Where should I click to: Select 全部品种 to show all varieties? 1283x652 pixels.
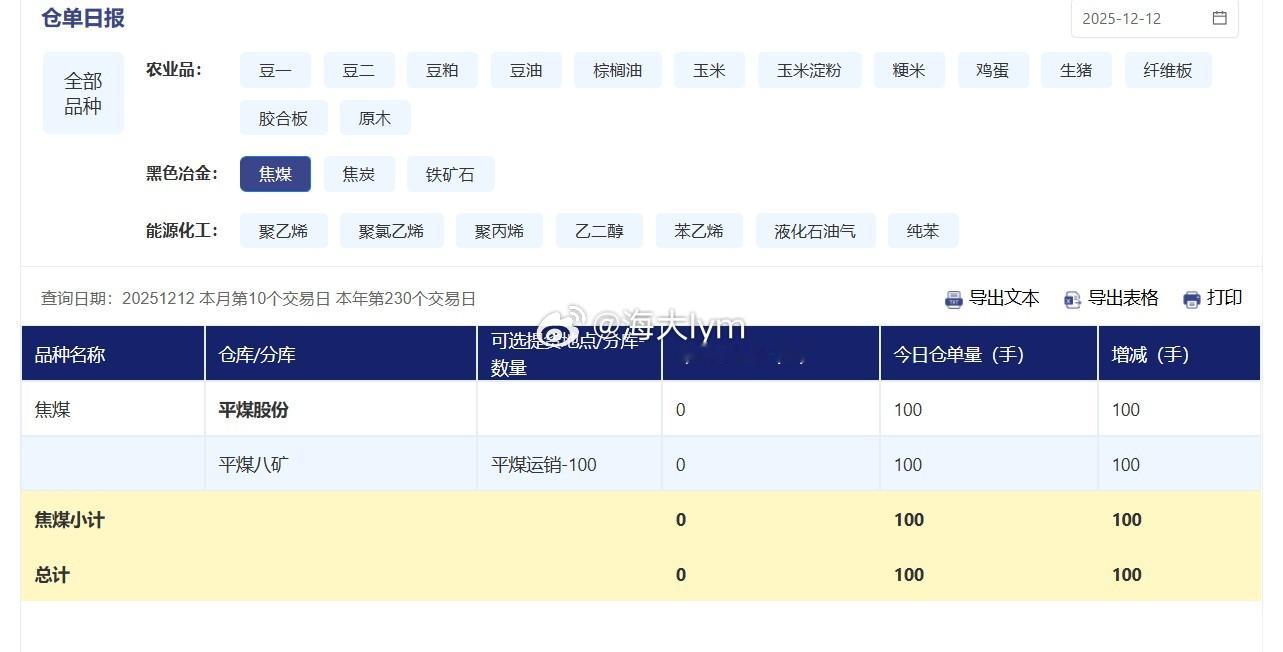click(x=82, y=91)
